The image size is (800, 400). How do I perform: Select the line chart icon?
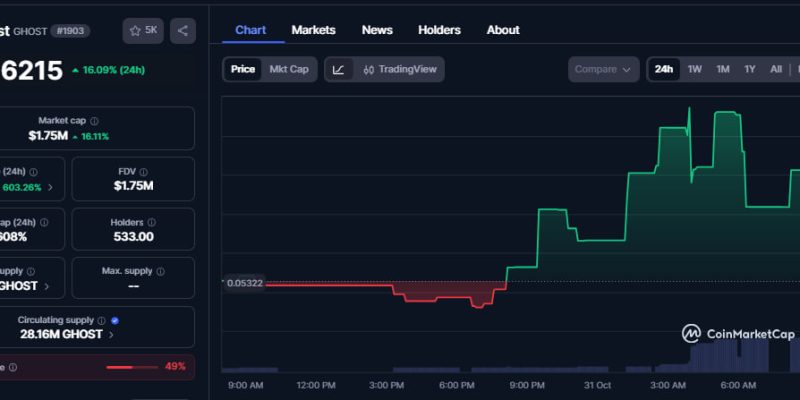pyautogui.click(x=339, y=69)
